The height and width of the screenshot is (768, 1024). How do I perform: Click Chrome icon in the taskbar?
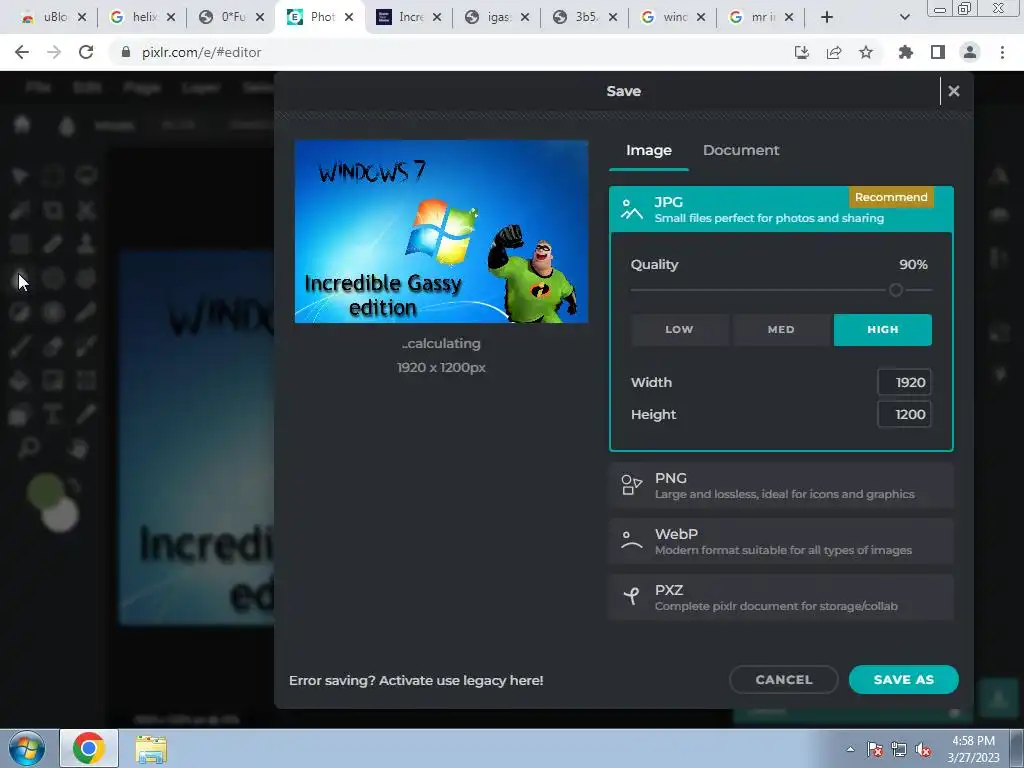[x=89, y=748]
